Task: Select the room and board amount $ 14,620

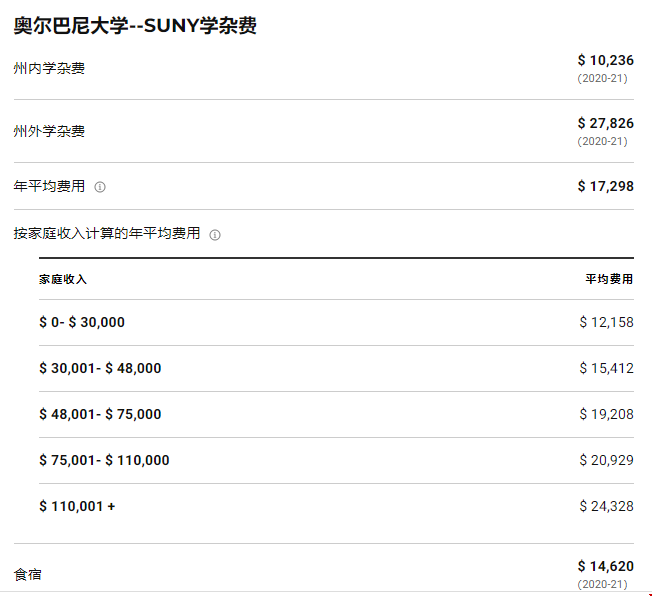Action: 605,566
